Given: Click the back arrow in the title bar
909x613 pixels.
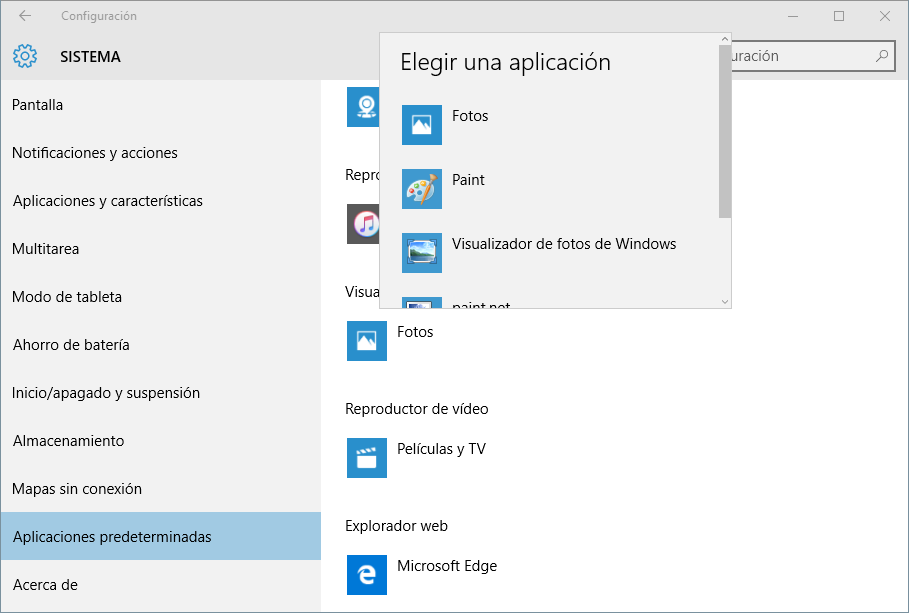Looking at the screenshot, I should (25, 16).
